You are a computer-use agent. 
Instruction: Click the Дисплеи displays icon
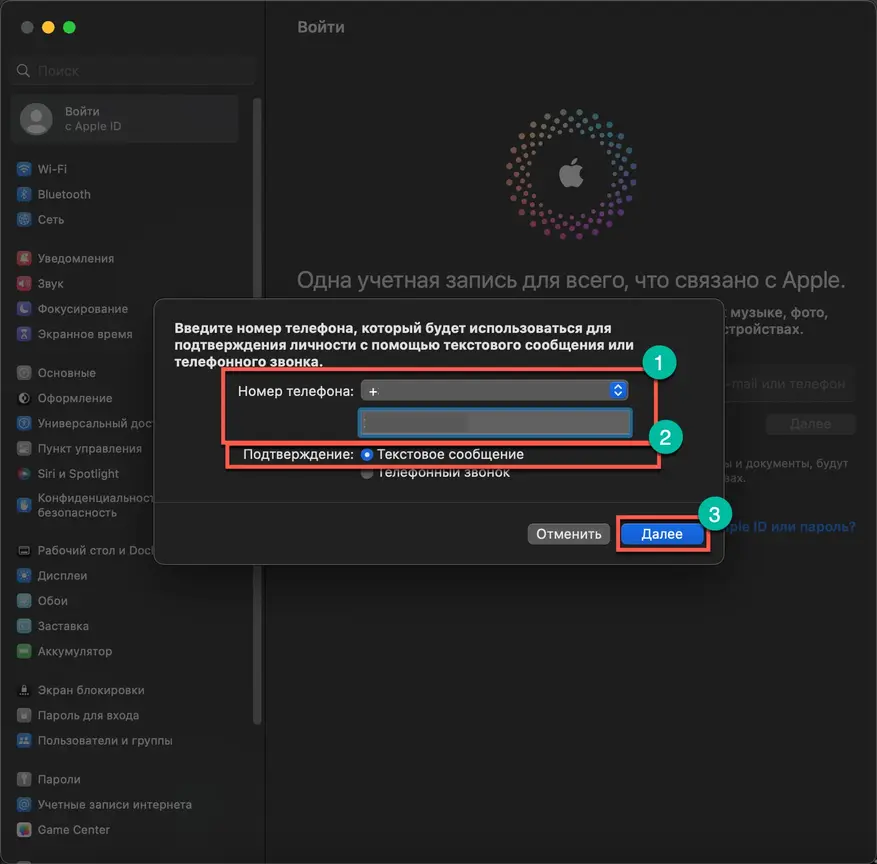point(24,575)
